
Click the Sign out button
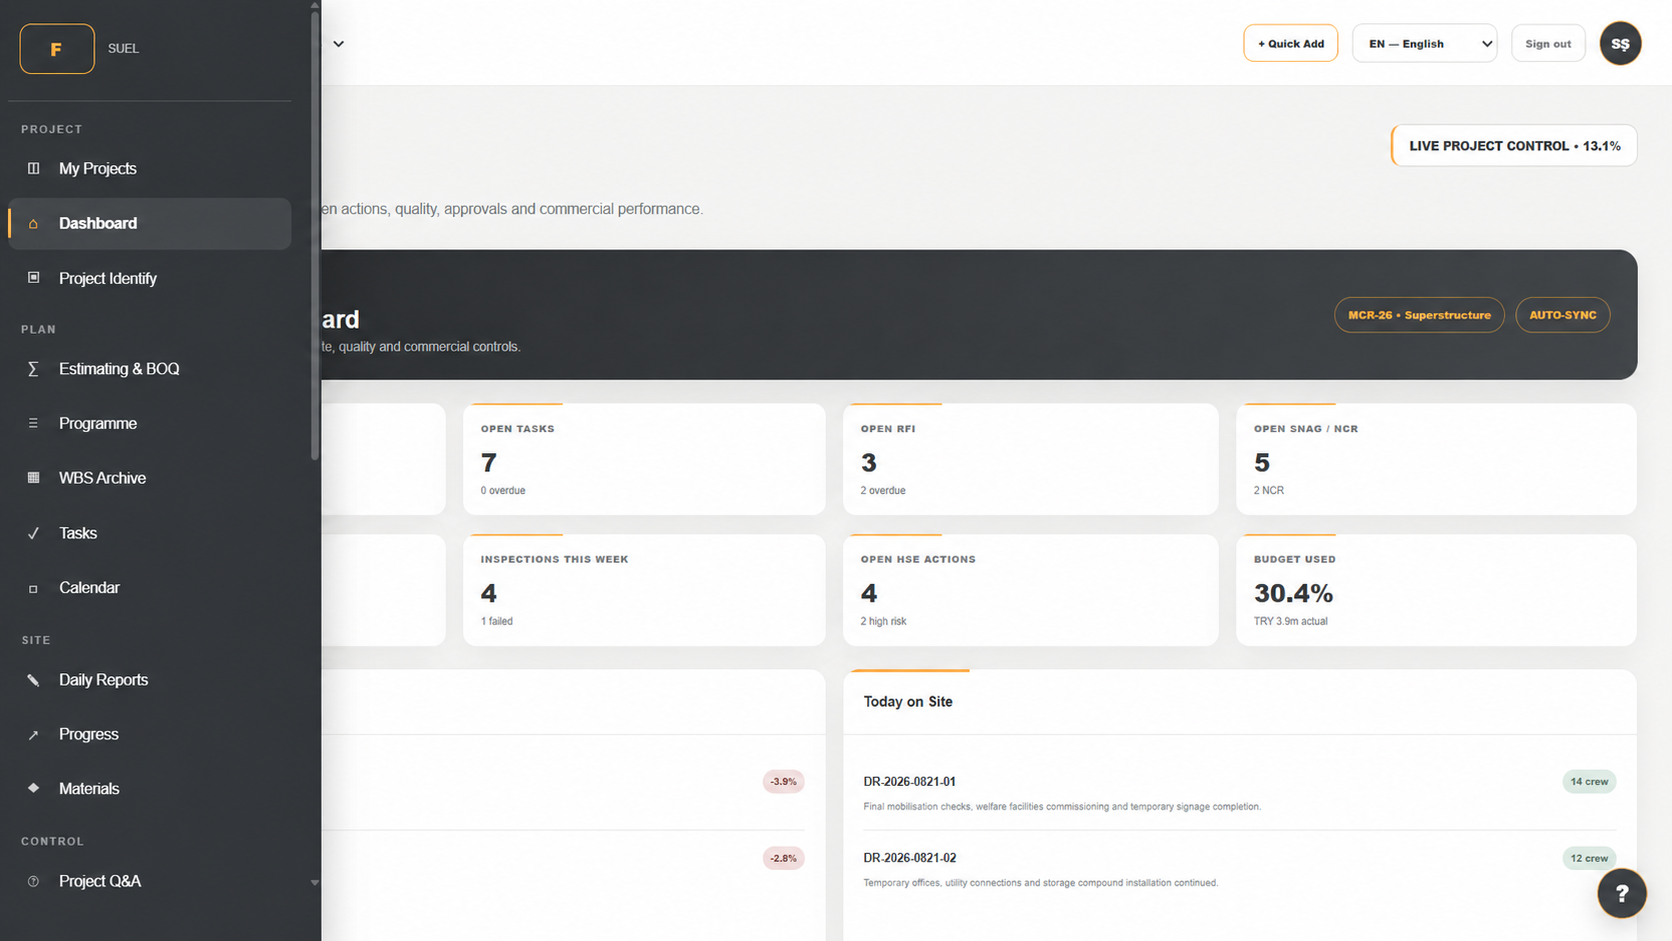click(x=1548, y=44)
